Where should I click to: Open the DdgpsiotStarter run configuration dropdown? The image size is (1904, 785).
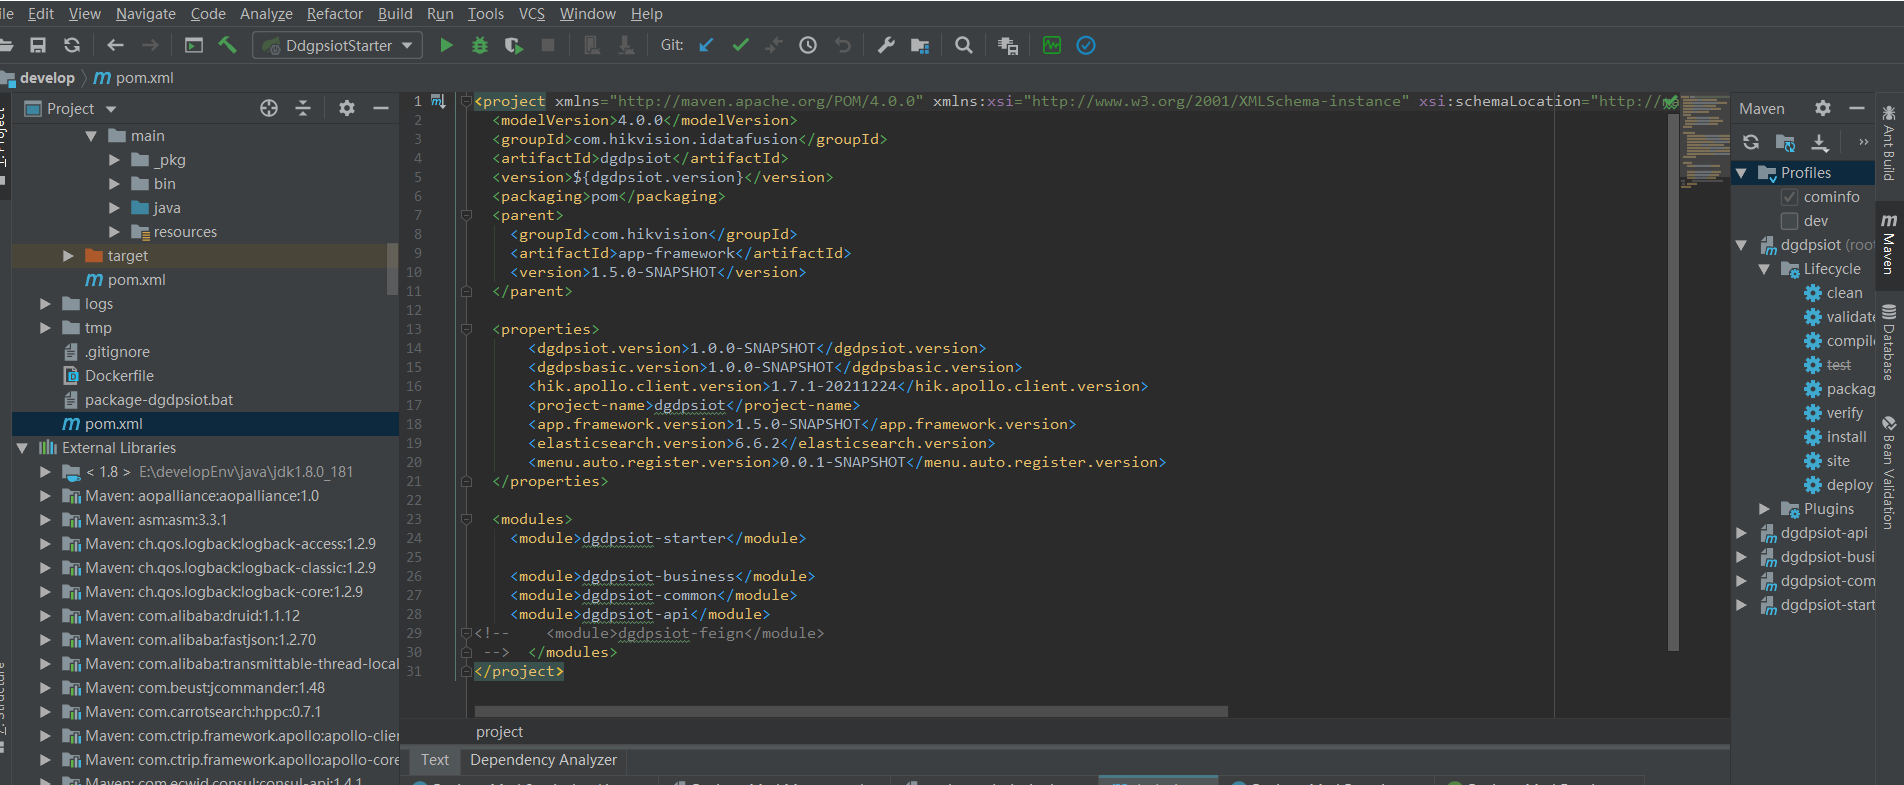338,45
